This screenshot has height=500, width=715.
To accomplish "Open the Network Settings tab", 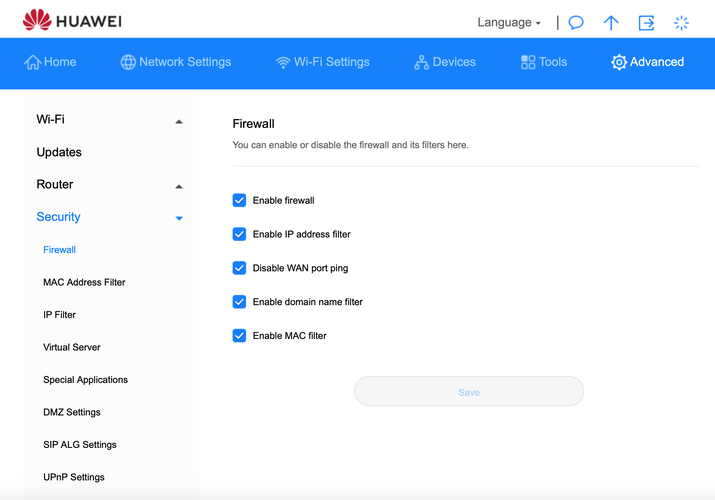I will [176, 62].
